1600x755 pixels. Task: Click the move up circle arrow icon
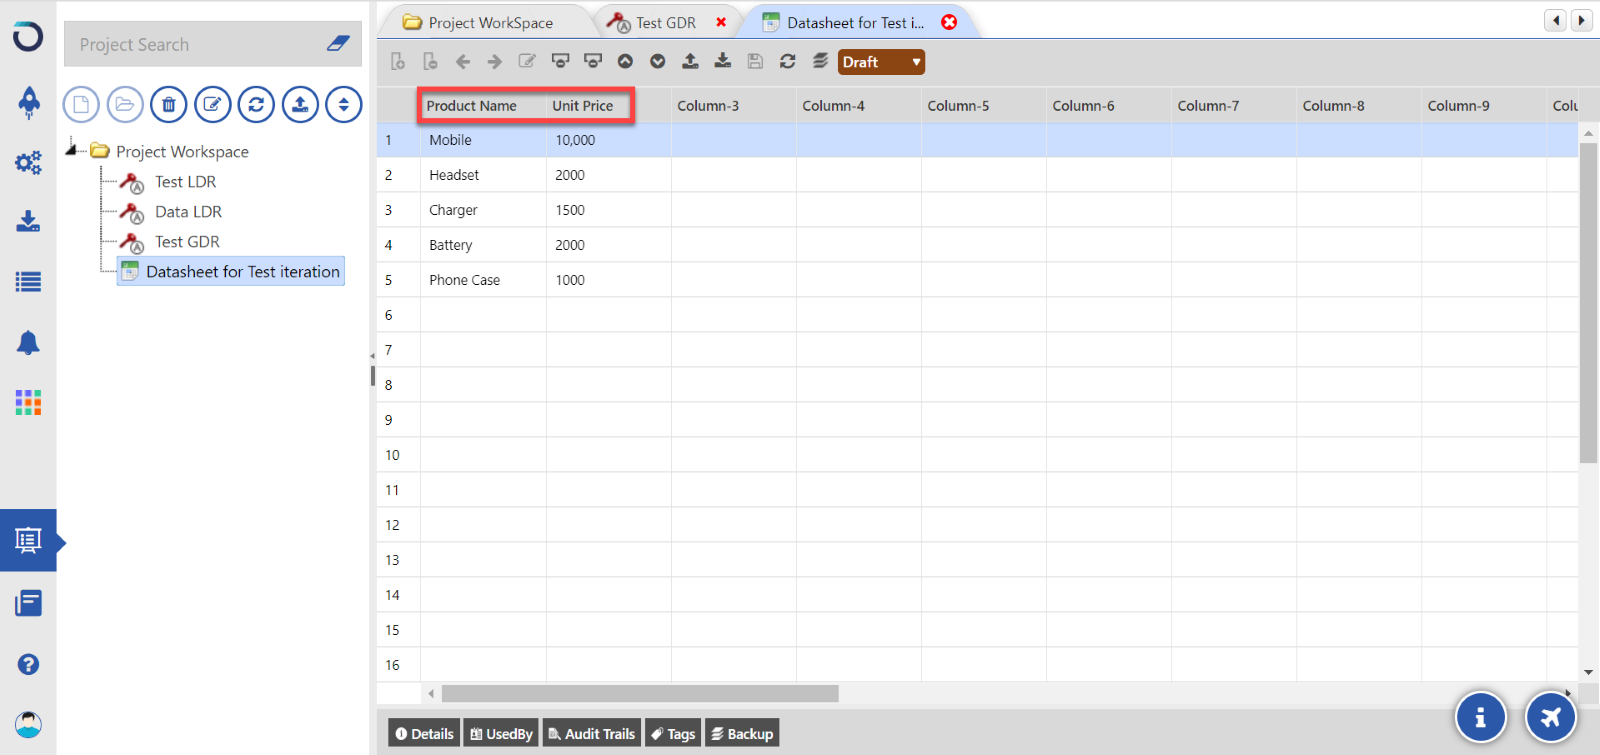tap(625, 62)
